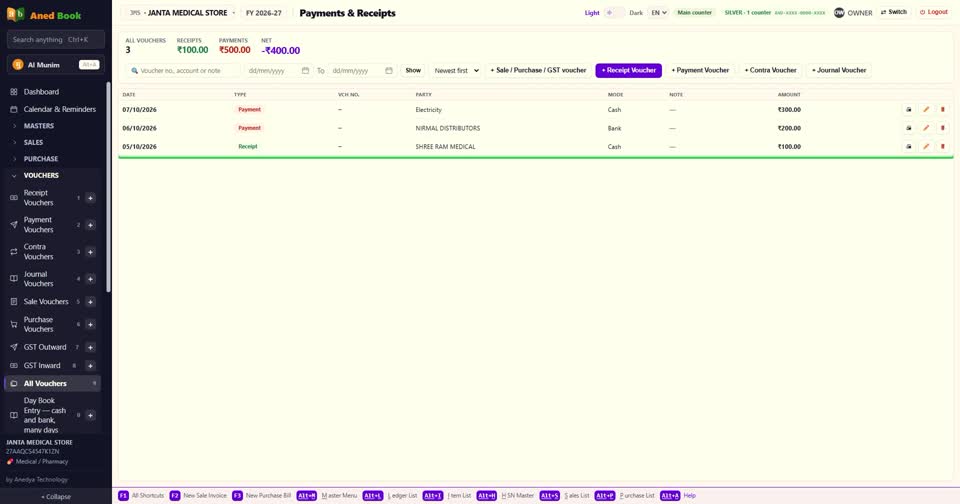Create a new + Journal Voucher

[x=839, y=70]
